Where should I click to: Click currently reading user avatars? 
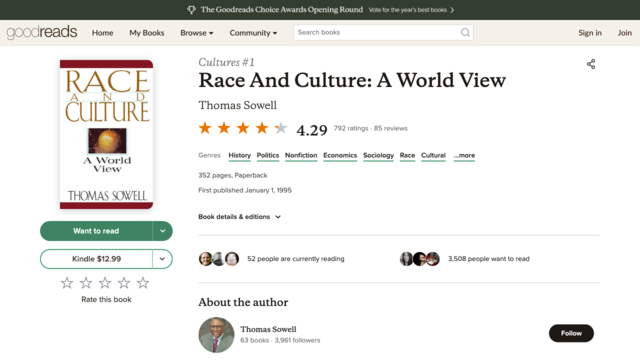tap(219, 259)
